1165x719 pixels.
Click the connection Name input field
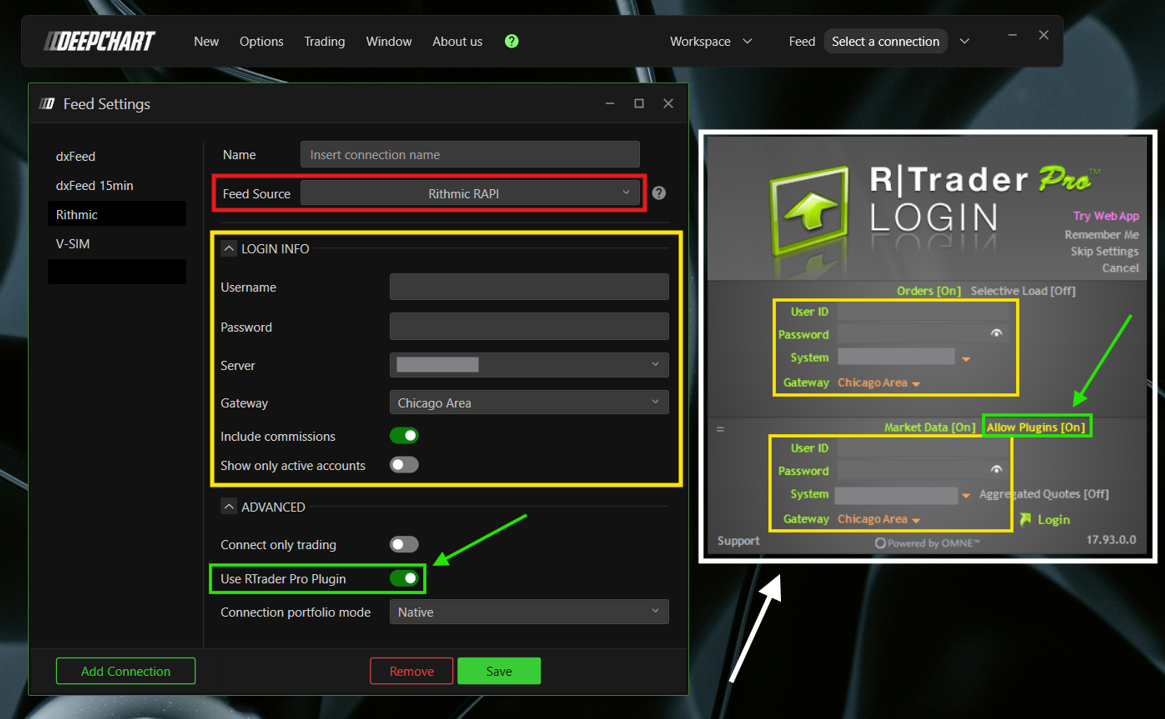[470, 154]
